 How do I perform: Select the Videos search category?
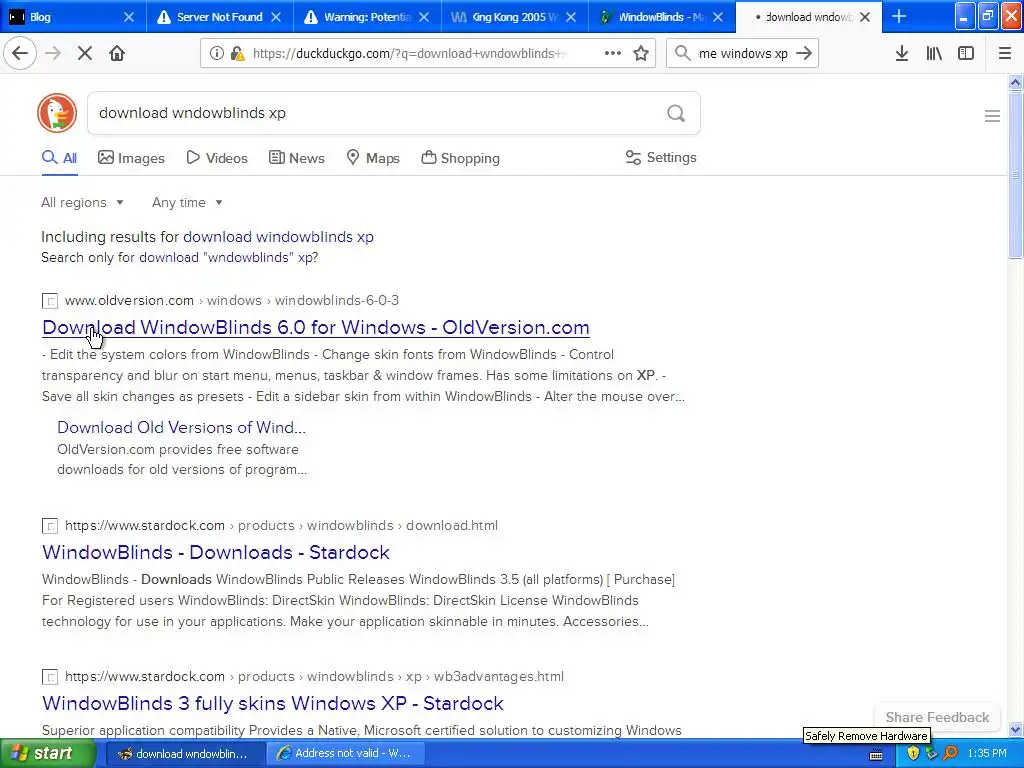point(217,158)
